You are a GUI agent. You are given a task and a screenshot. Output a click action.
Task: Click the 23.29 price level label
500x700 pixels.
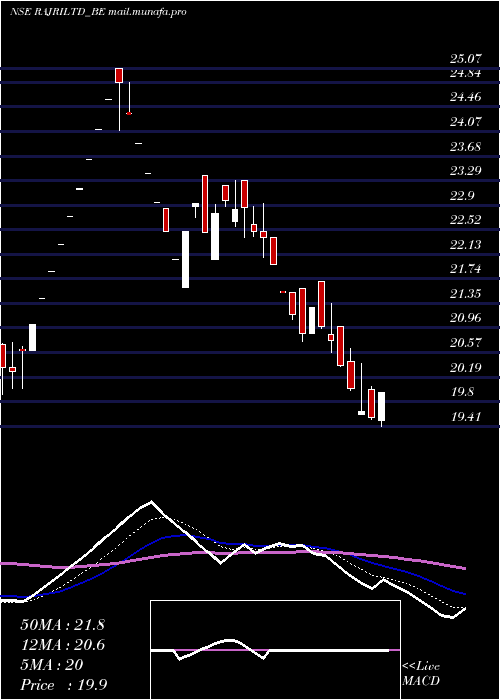point(466,171)
